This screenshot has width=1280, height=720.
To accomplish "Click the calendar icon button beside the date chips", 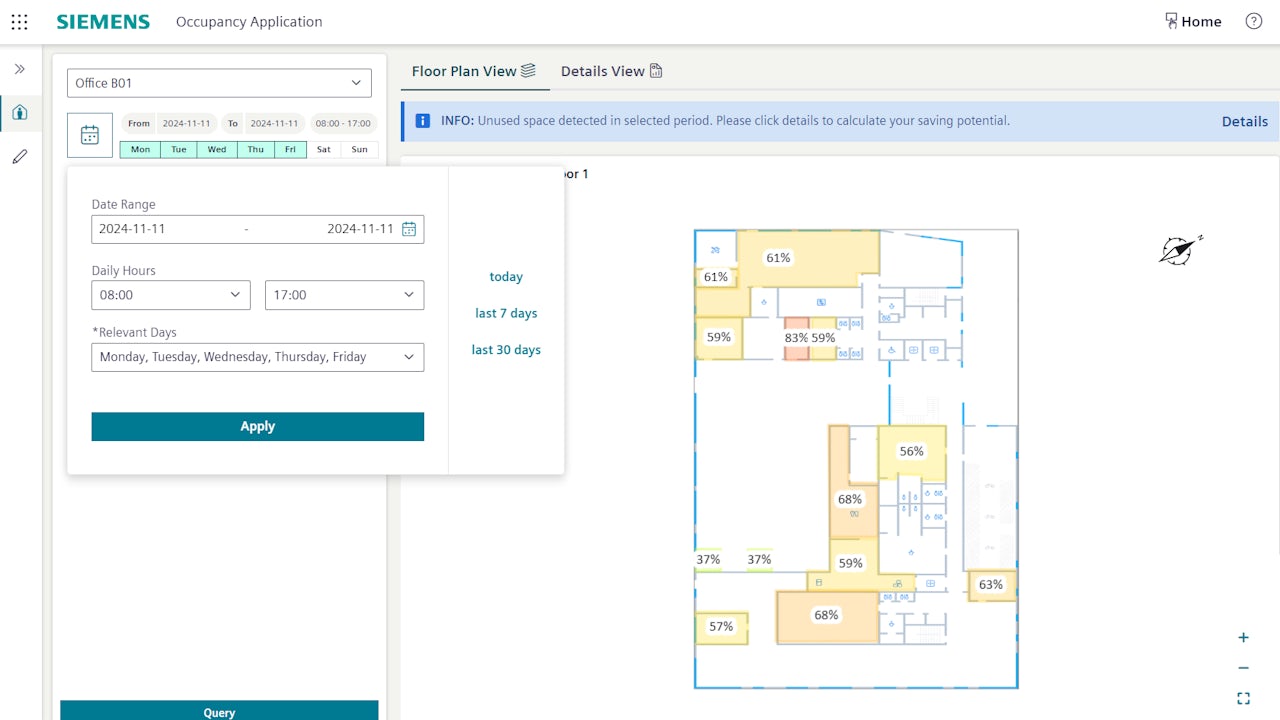I will tap(90, 135).
